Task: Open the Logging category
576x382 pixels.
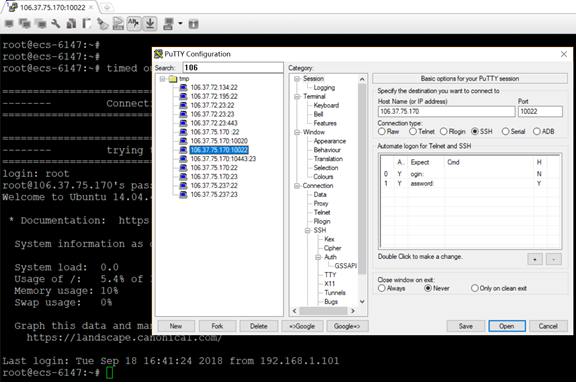Action: click(x=324, y=87)
